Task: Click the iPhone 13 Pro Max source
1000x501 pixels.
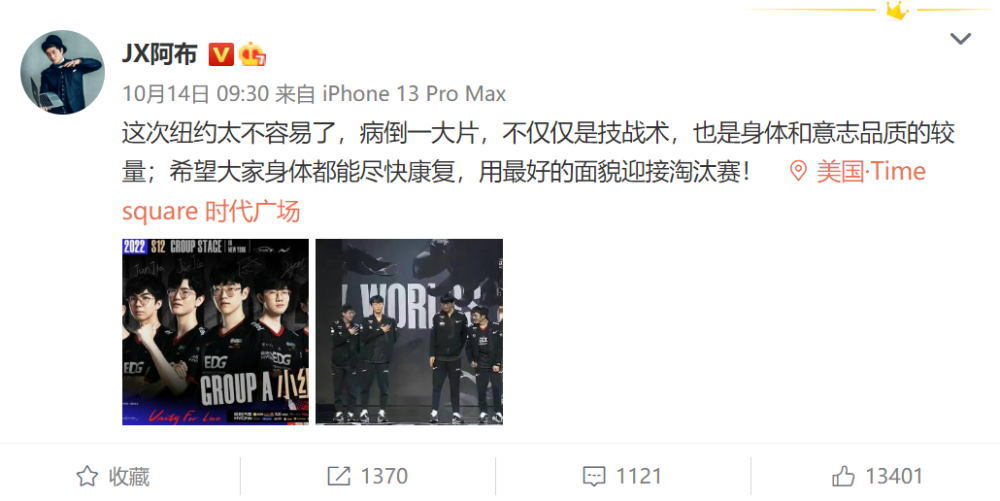Action: coord(414,94)
